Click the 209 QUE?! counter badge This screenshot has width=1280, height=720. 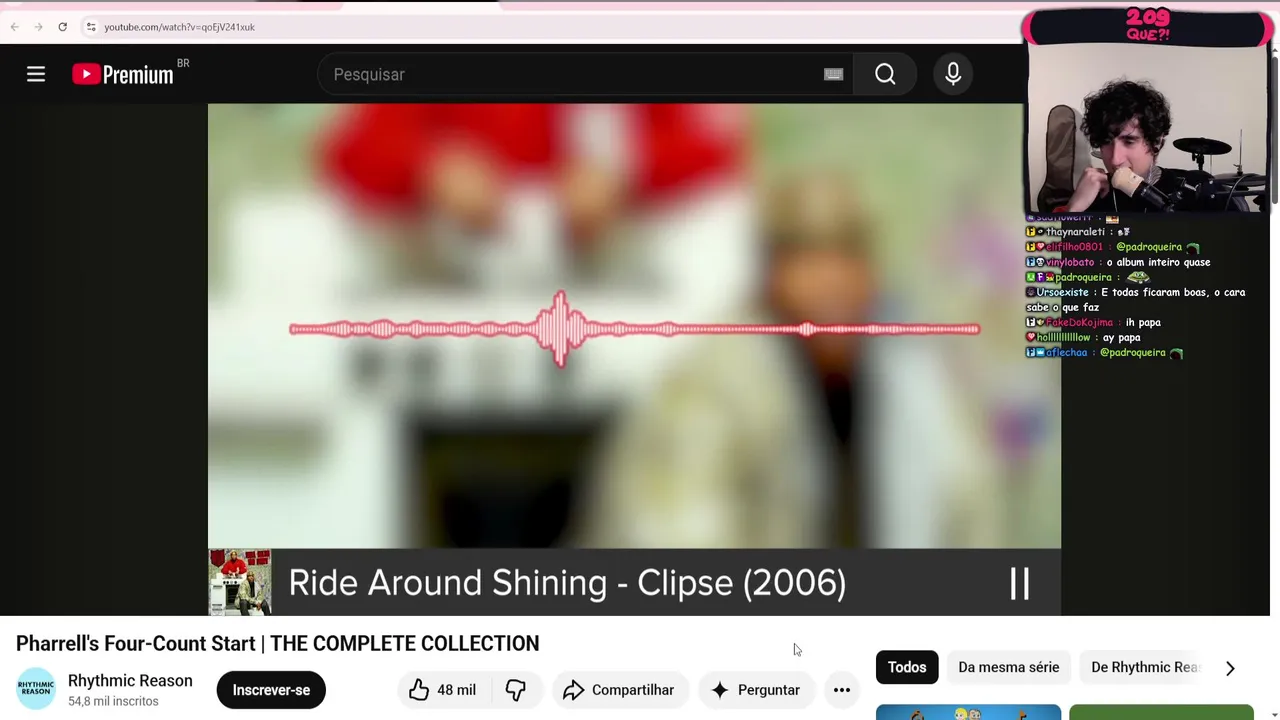coord(1147,26)
